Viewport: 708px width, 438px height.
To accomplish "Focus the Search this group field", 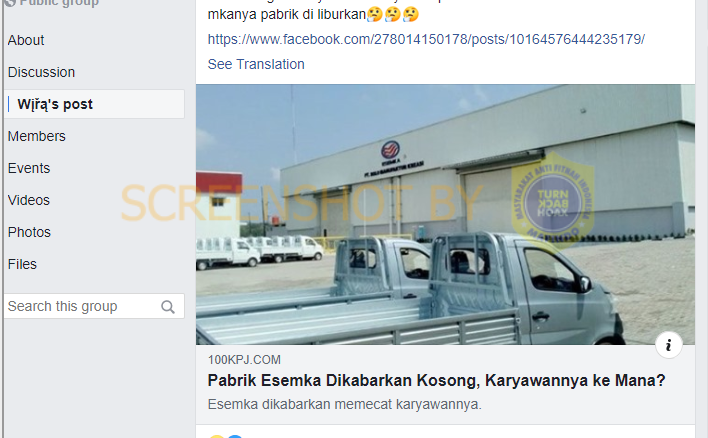I will click(94, 306).
